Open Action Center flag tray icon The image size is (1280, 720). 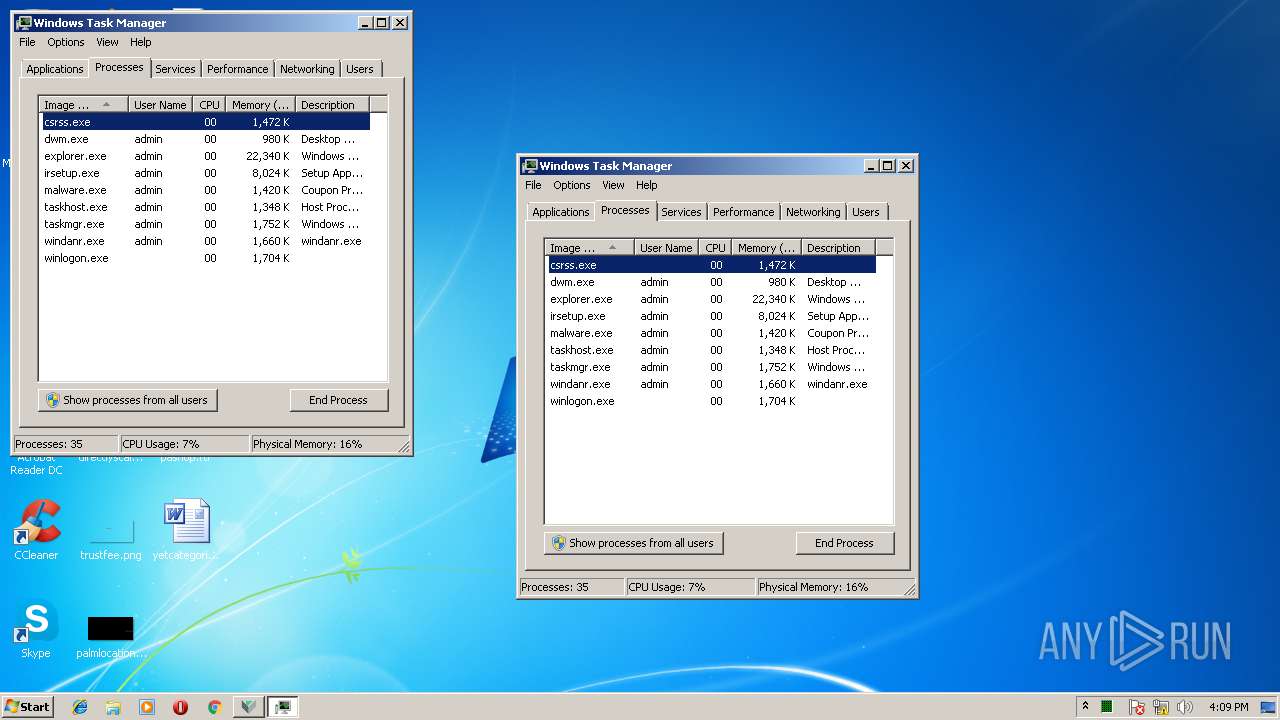click(x=1137, y=707)
